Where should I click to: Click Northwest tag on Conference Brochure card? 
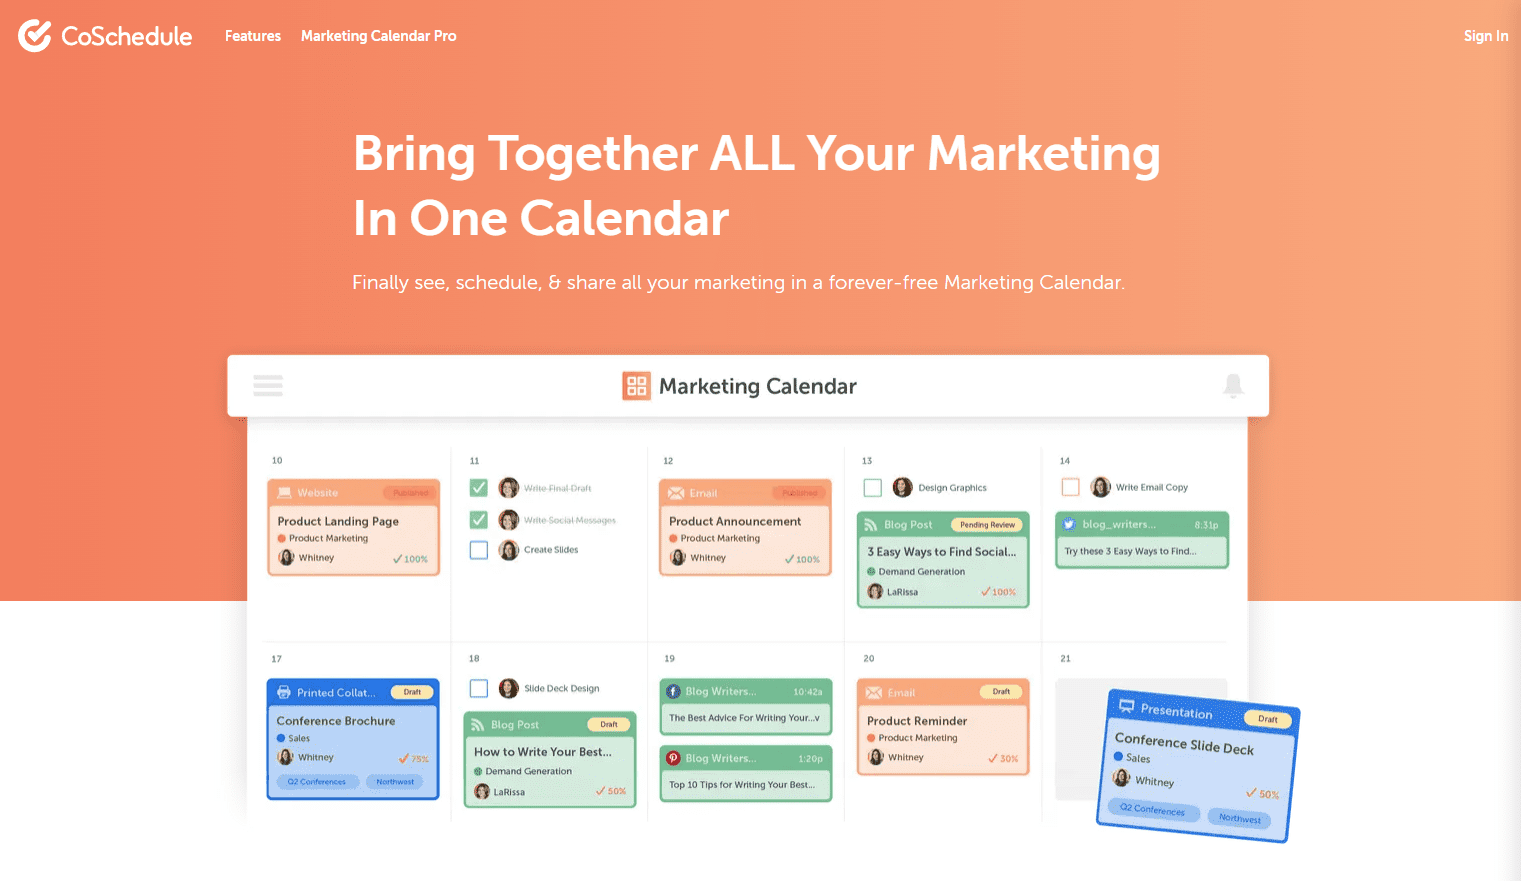pos(395,782)
